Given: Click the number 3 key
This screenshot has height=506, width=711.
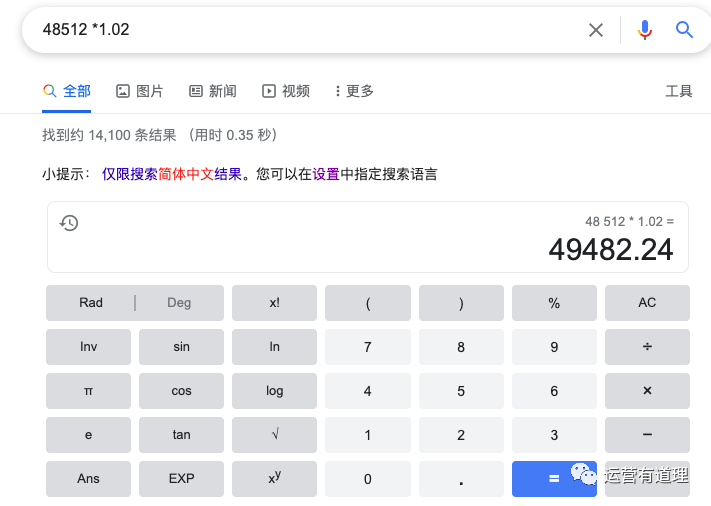Looking at the screenshot, I should point(554,435).
